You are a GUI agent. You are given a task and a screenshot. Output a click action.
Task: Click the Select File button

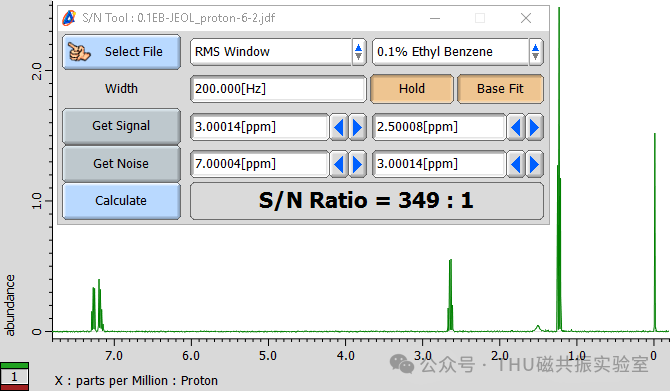121,52
